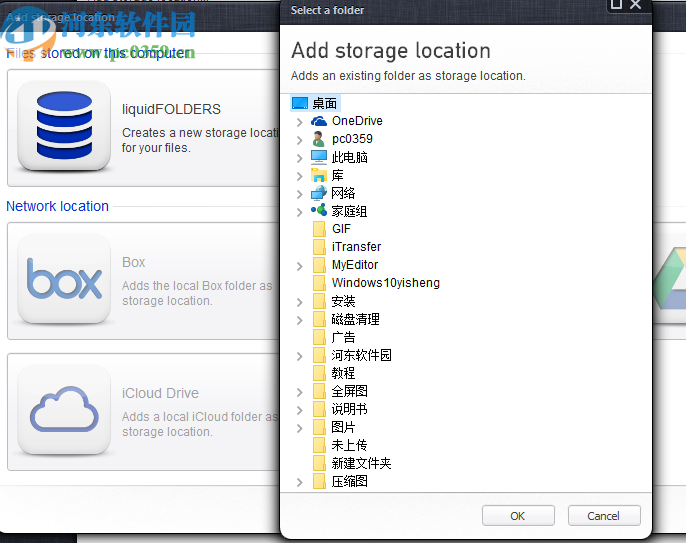
Task: Select the iTransfer folder name
Action: pyautogui.click(x=356, y=247)
